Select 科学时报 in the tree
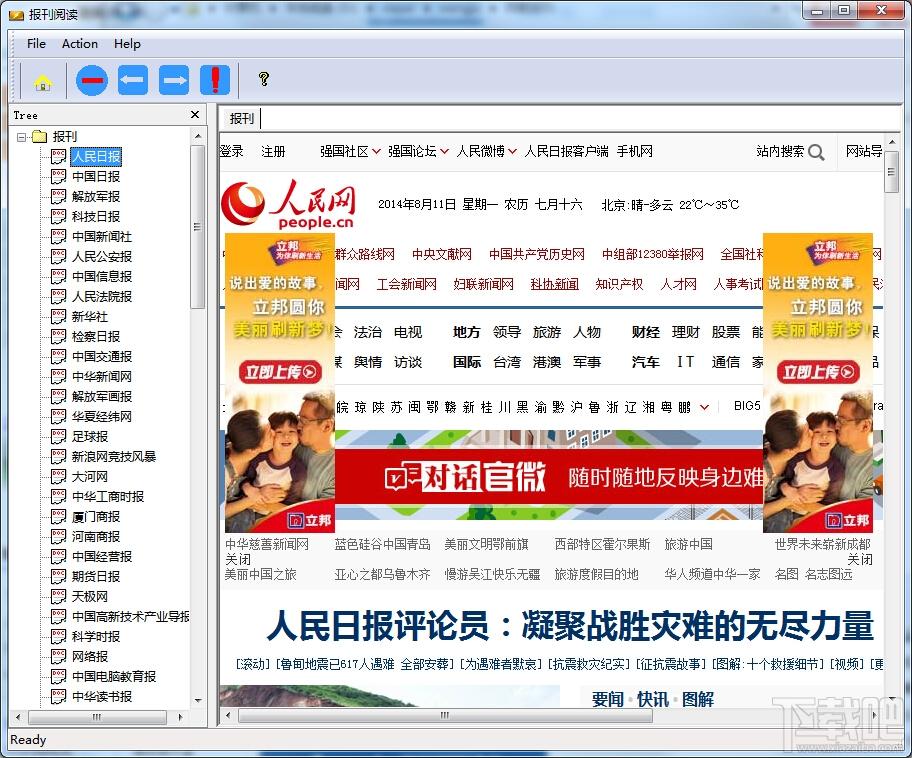Screen dimensions: 912x758 (96, 636)
